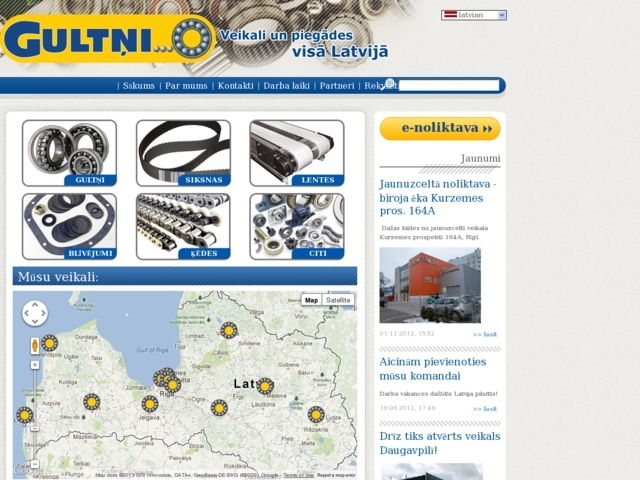Click the orange warehouse building photo
Viewport: 640px width, 480px height.
[430, 285]
